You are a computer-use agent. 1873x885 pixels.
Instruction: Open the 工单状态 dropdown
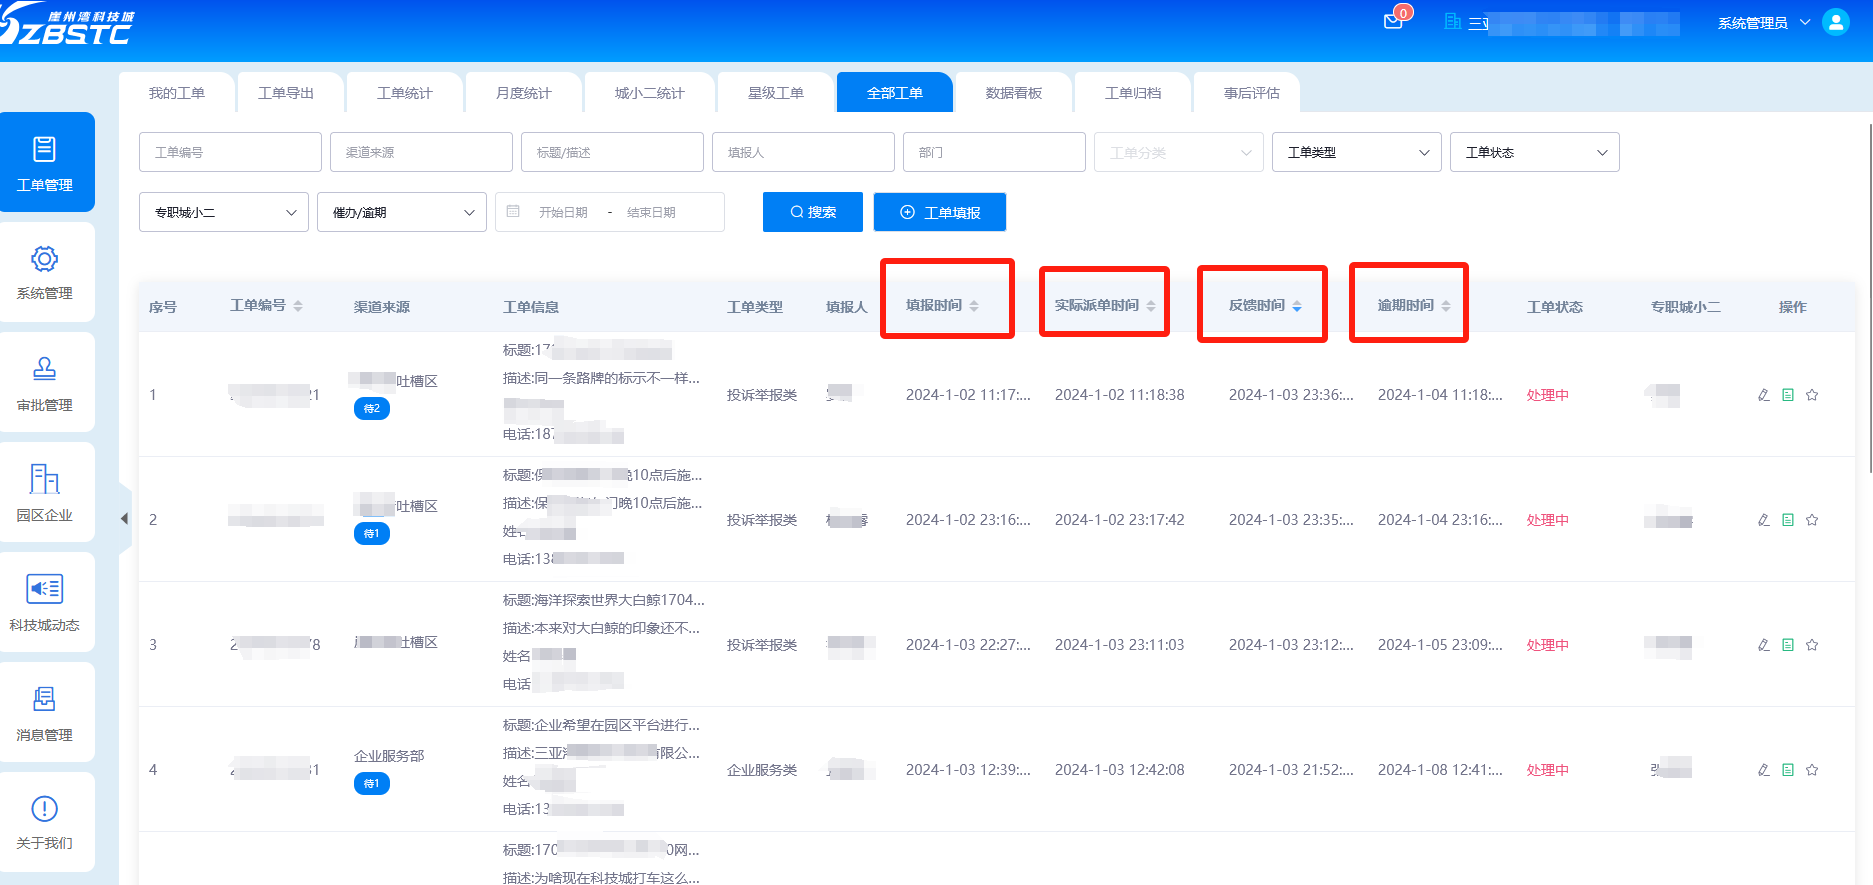tap(1535, 152)
